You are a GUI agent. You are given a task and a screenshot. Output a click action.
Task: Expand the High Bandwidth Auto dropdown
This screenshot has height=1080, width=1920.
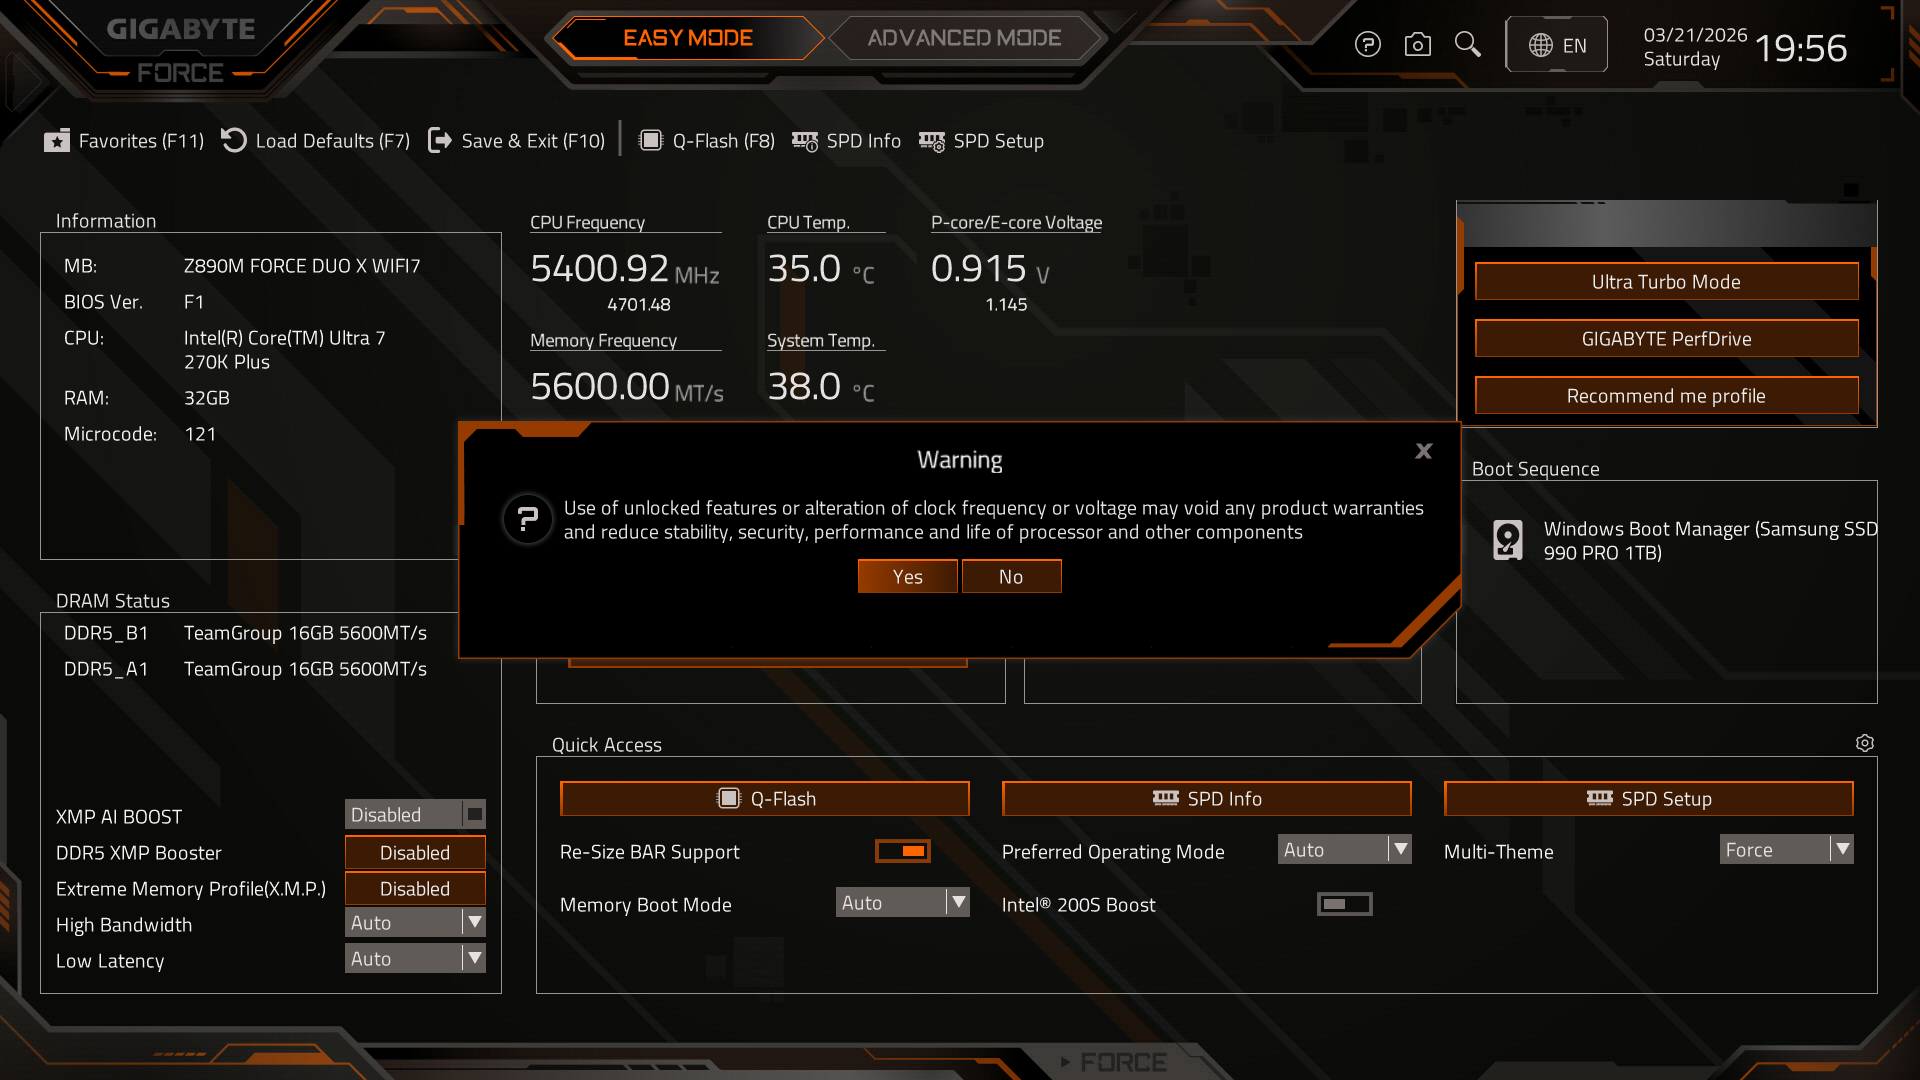(x=415, y=923)
